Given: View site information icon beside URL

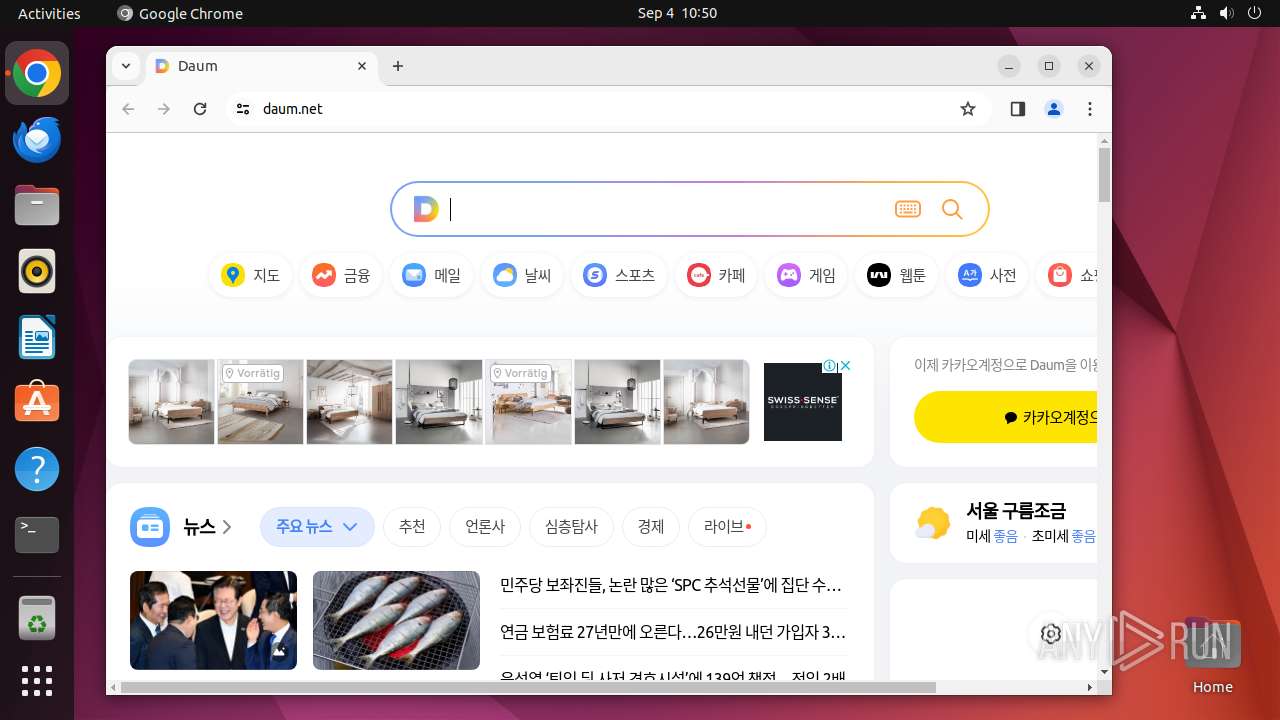Looking at the screenshot, I should 242,109.
